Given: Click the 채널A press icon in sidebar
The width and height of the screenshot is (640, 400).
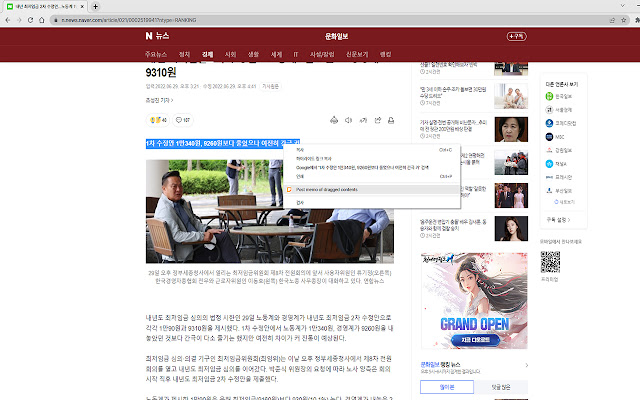Looking at the screenshot, I should [549, 164].
